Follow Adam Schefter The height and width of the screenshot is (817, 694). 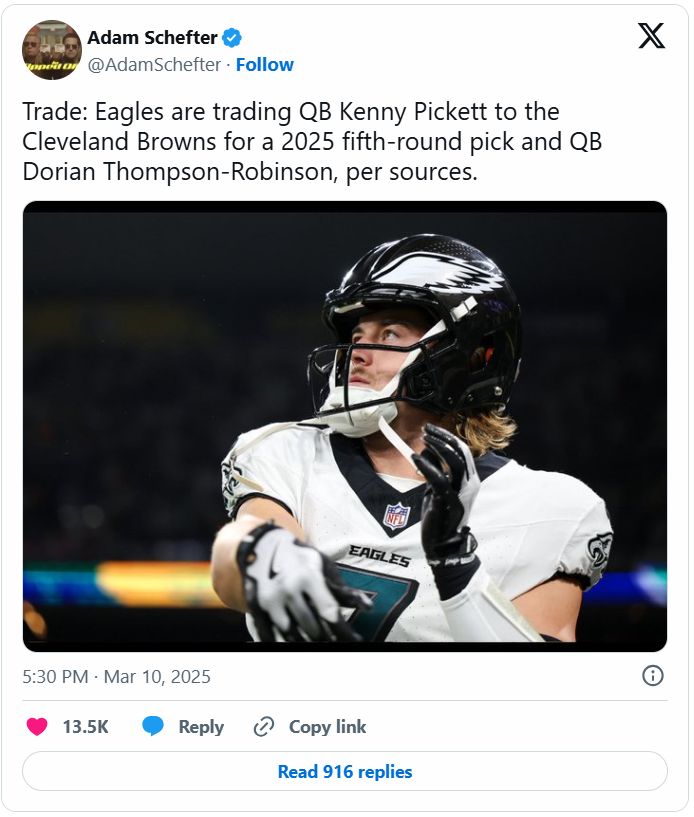[265, 65]
